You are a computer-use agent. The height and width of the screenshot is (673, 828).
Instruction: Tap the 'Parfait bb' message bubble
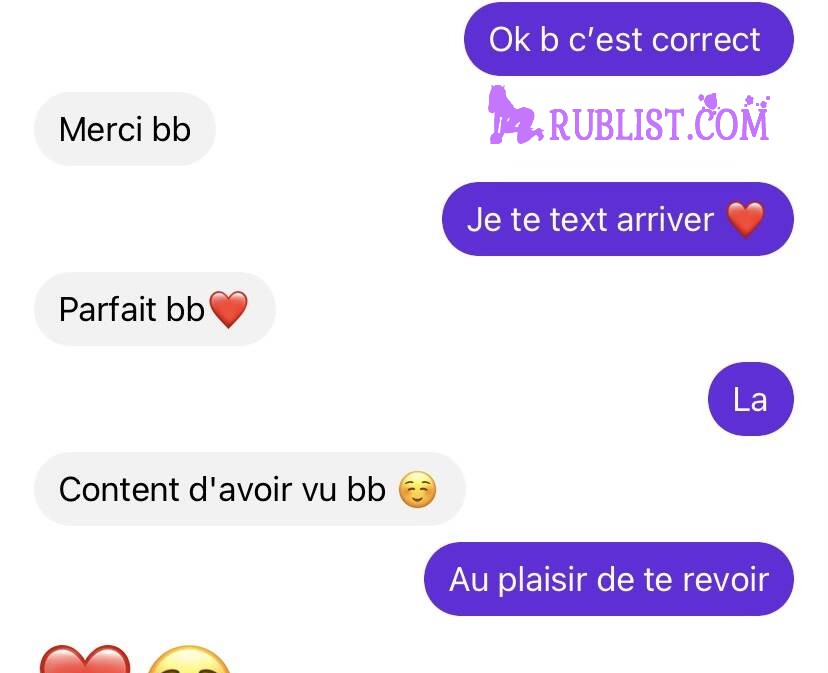[x=155, y=309]
